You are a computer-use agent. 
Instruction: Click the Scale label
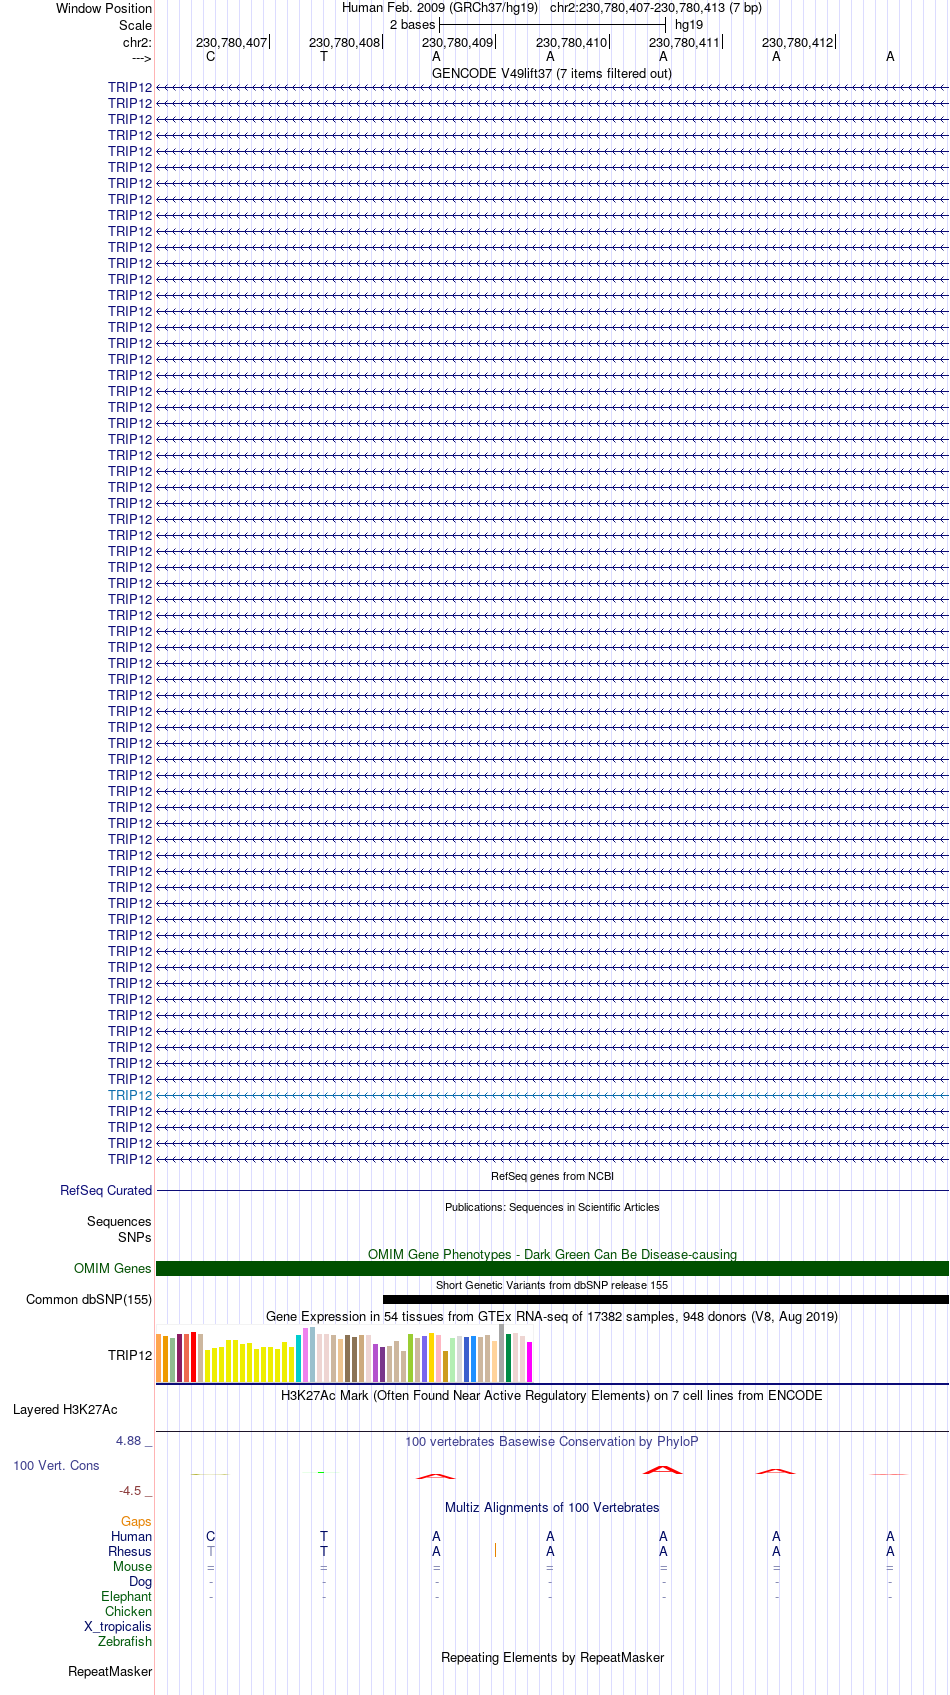[136, 25]
